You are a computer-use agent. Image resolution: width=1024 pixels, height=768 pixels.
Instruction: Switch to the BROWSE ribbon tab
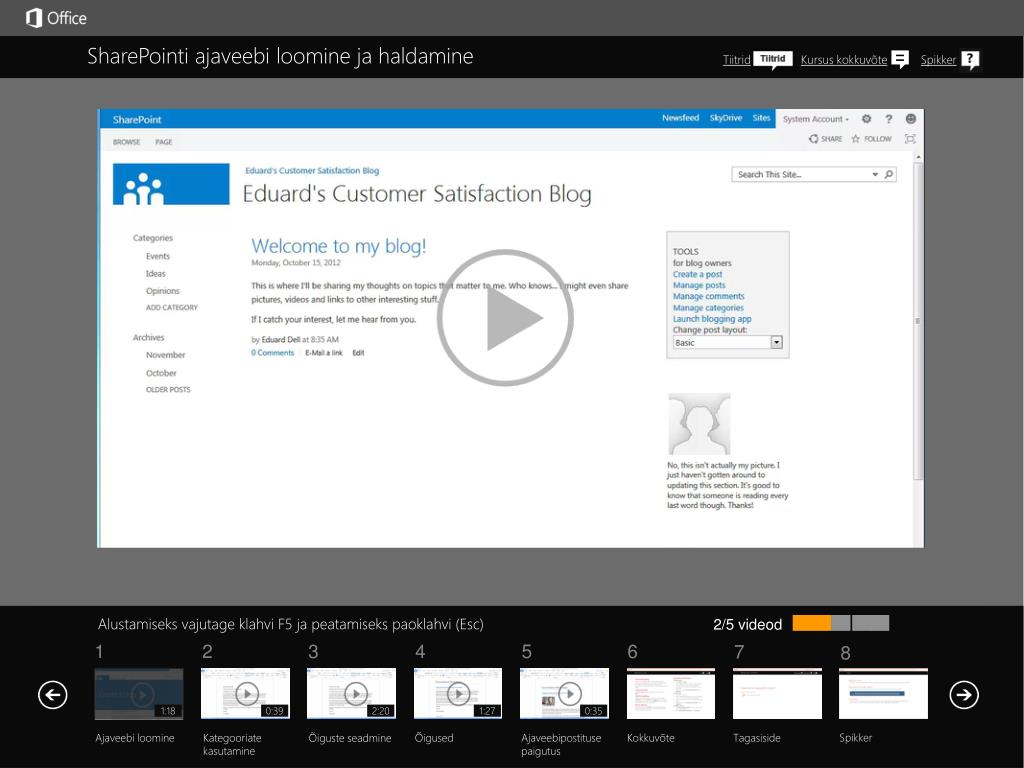(x=127, y=142)
